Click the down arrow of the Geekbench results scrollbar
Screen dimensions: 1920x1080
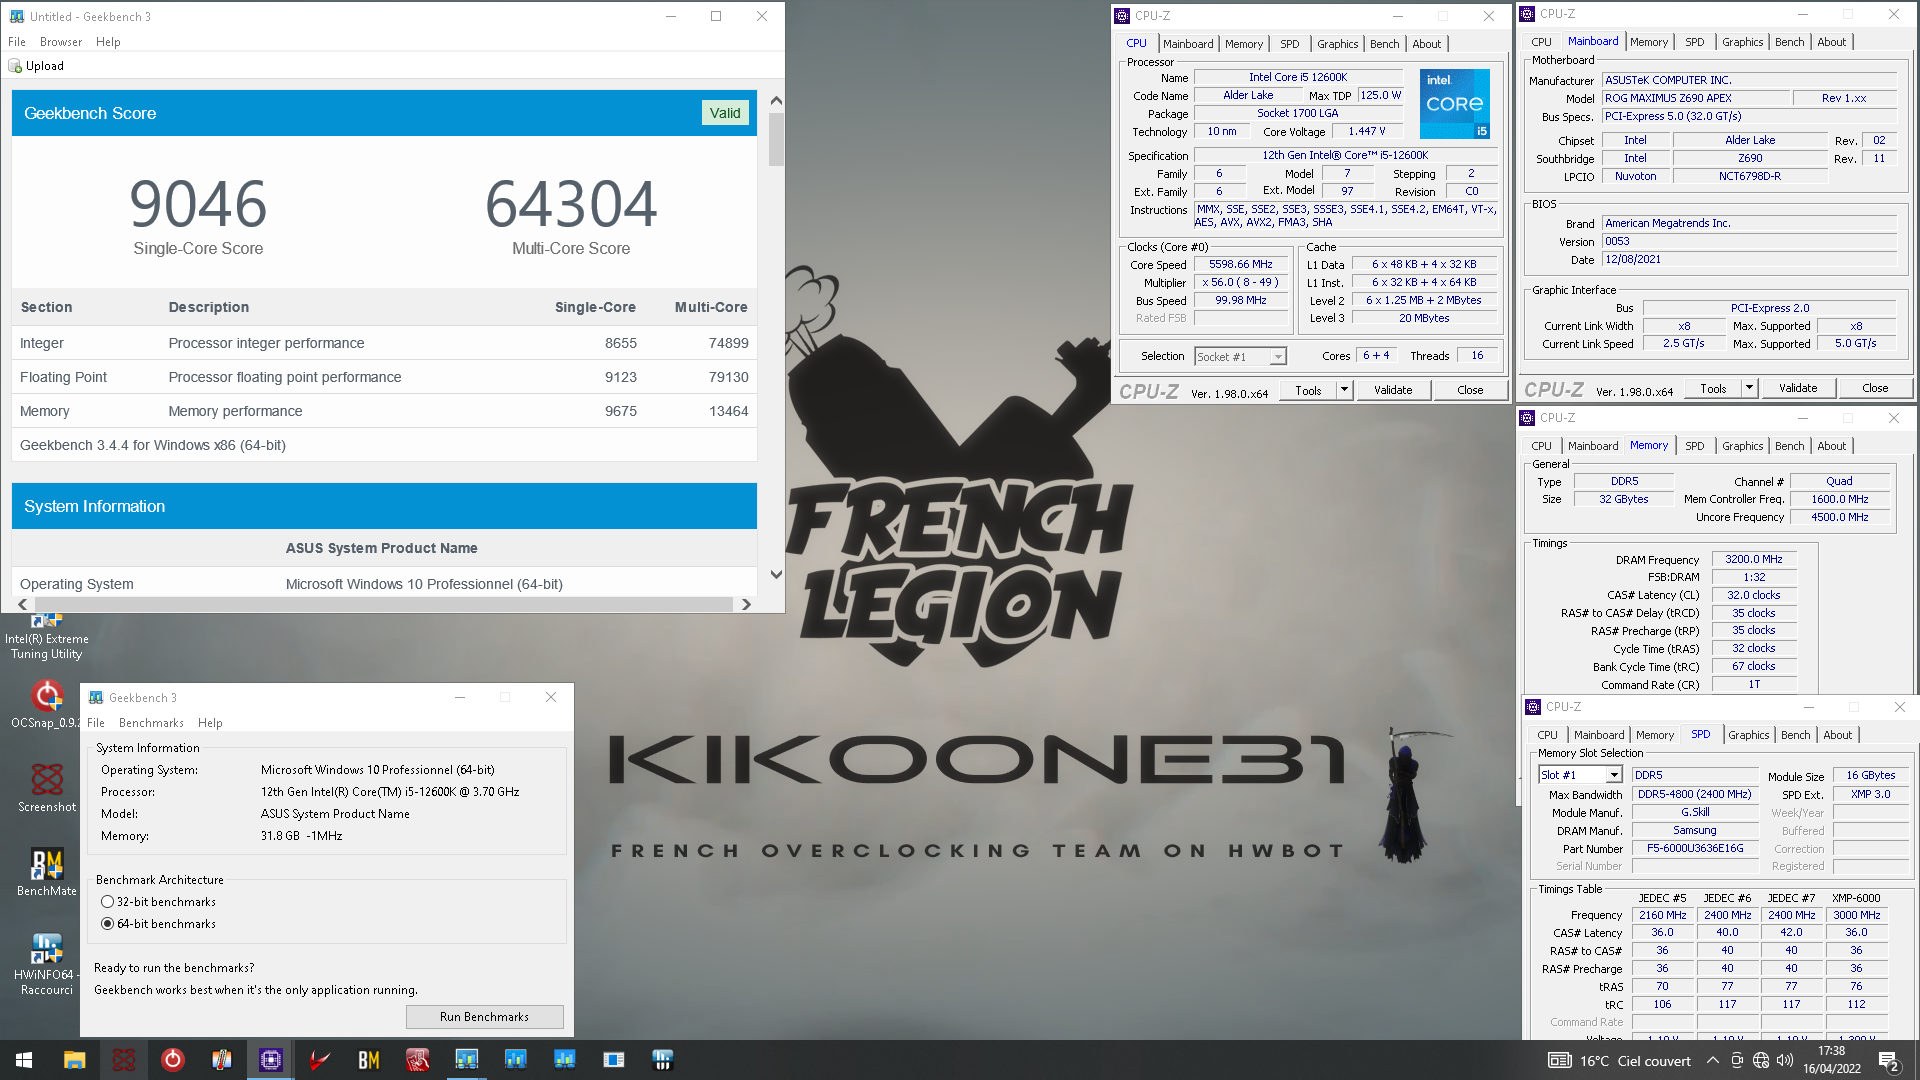tap(776, 574)
